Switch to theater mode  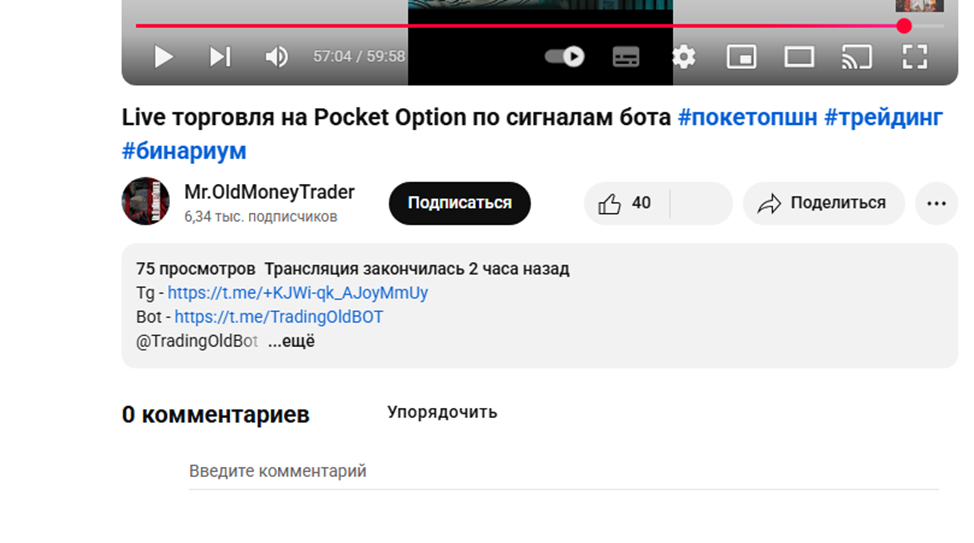pyautogui.click(x=799, y=57)
